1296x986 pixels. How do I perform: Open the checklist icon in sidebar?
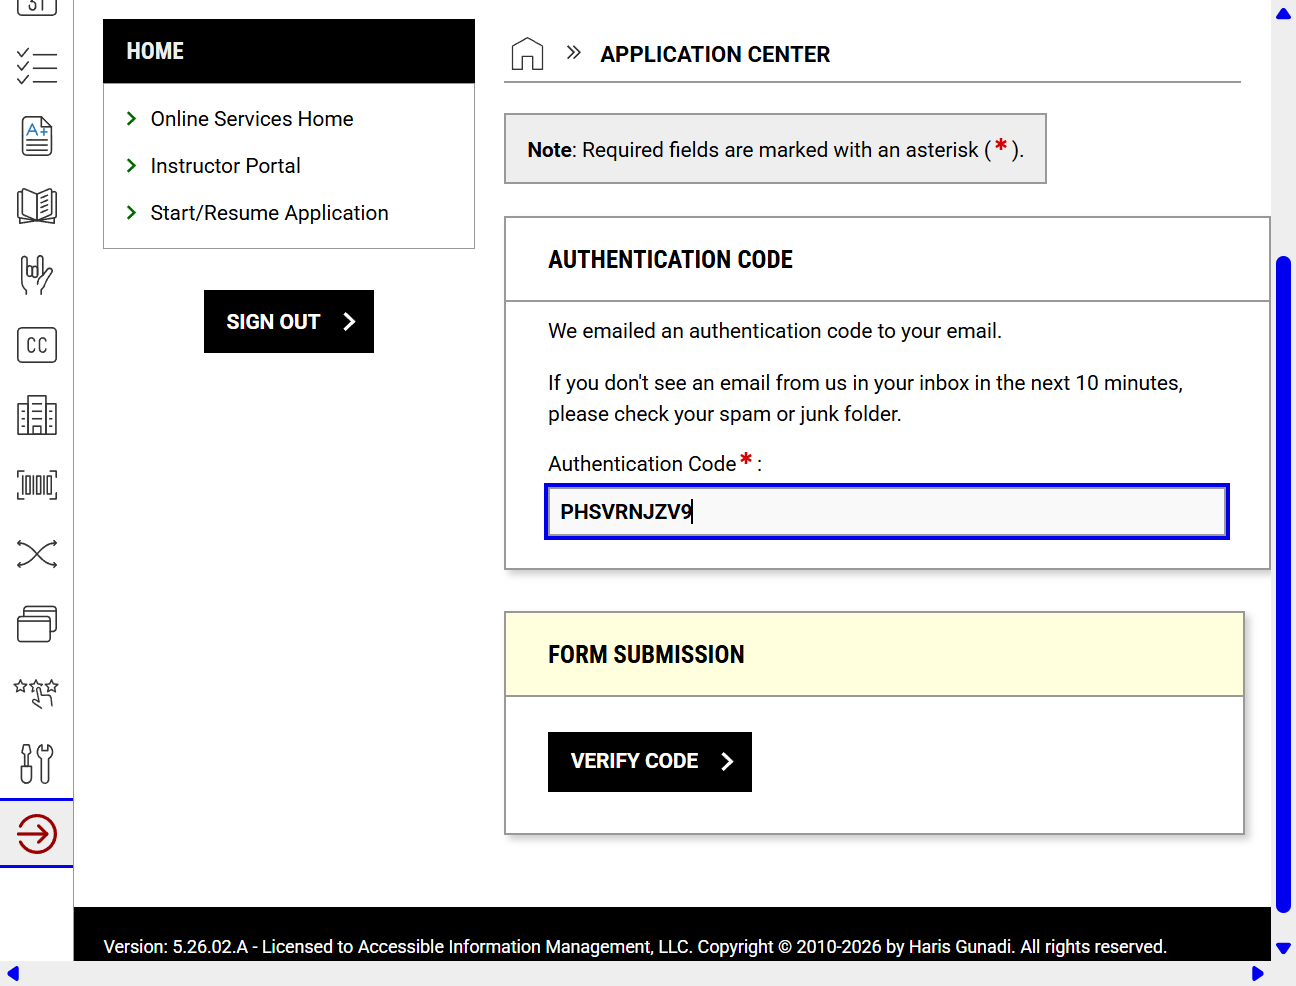(x=37, y=67)
